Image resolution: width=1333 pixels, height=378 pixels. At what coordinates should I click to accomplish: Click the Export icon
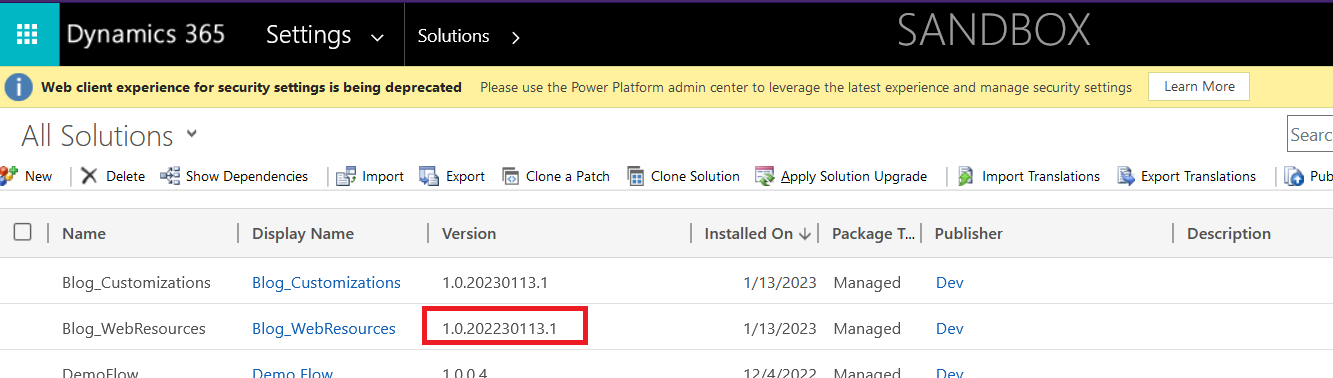(x=429, y=176)
